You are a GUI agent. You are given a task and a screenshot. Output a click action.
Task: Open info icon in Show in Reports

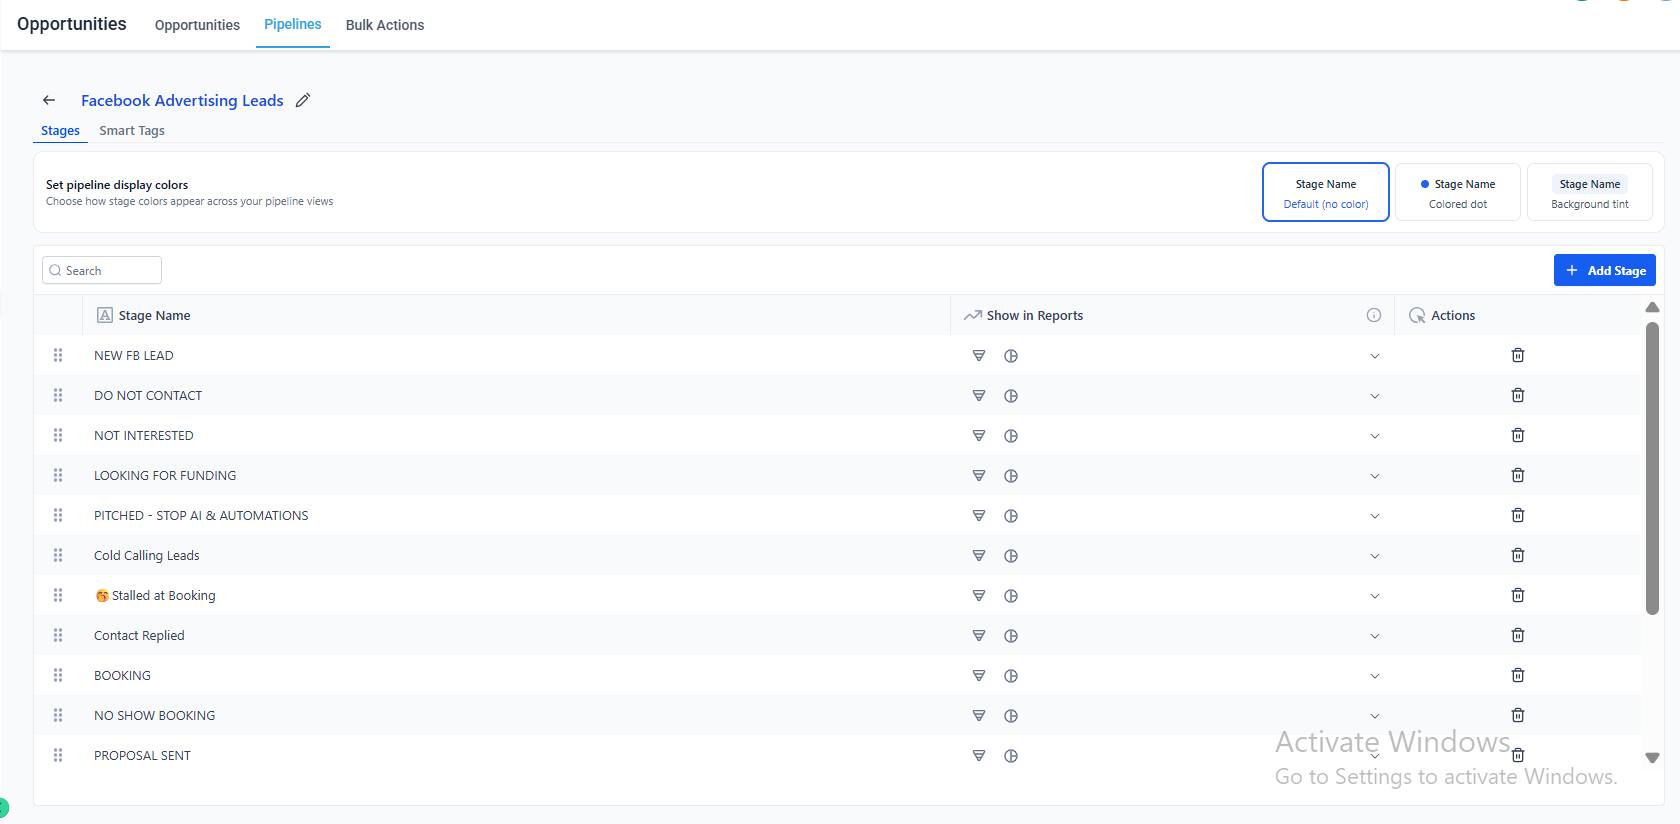click(1374, 315)
